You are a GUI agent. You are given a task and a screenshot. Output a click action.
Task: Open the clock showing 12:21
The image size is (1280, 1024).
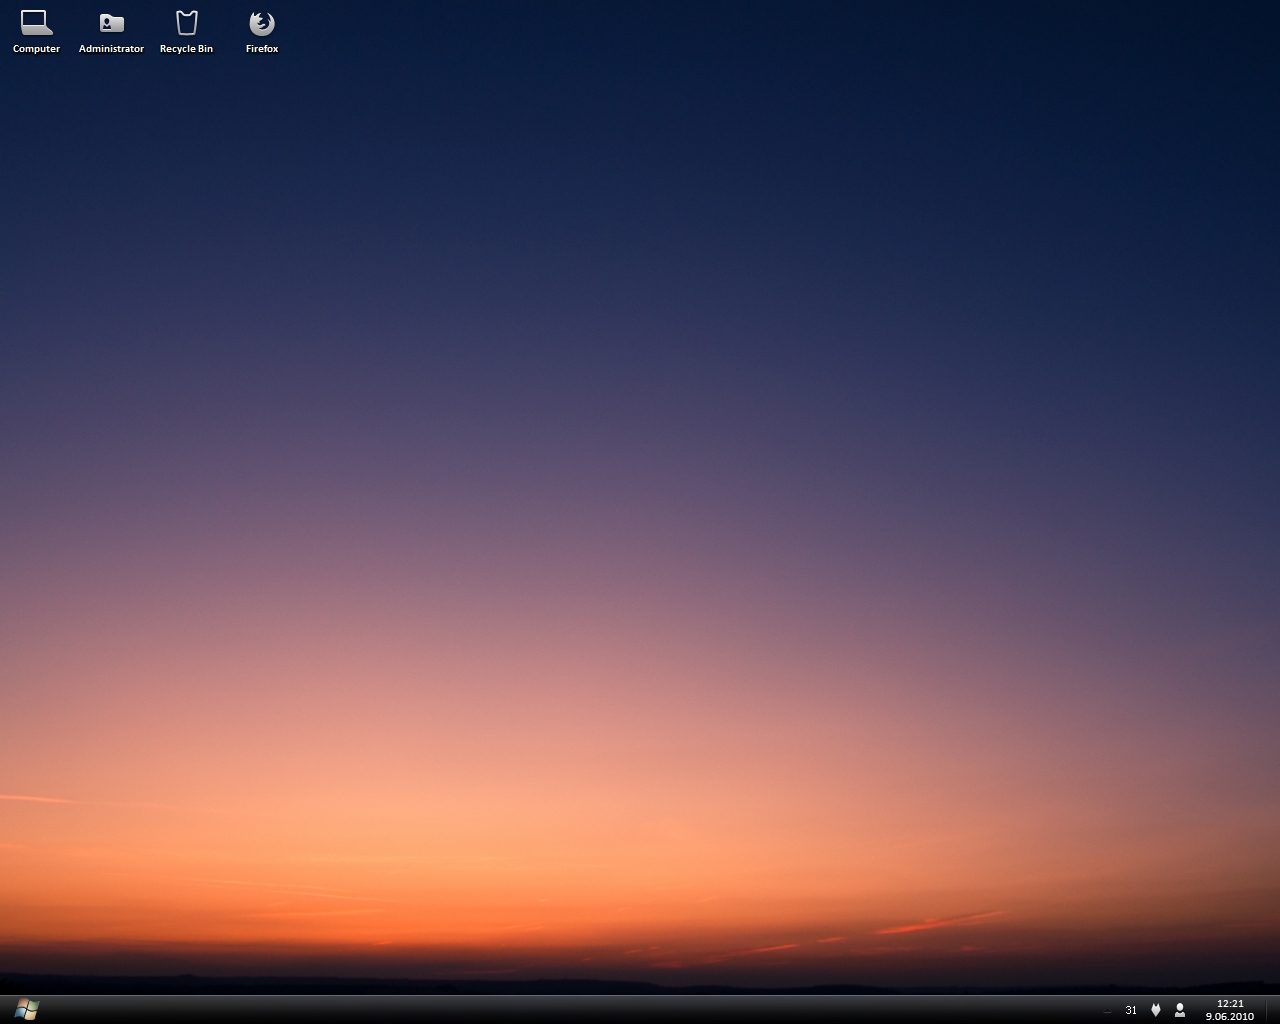point(1230,1010)
